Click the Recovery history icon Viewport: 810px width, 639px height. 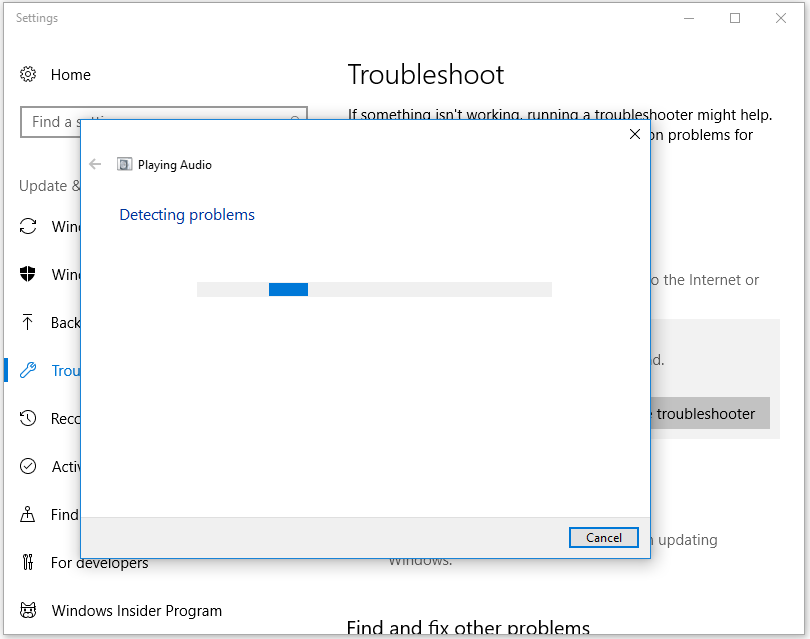tap(28, 418)
